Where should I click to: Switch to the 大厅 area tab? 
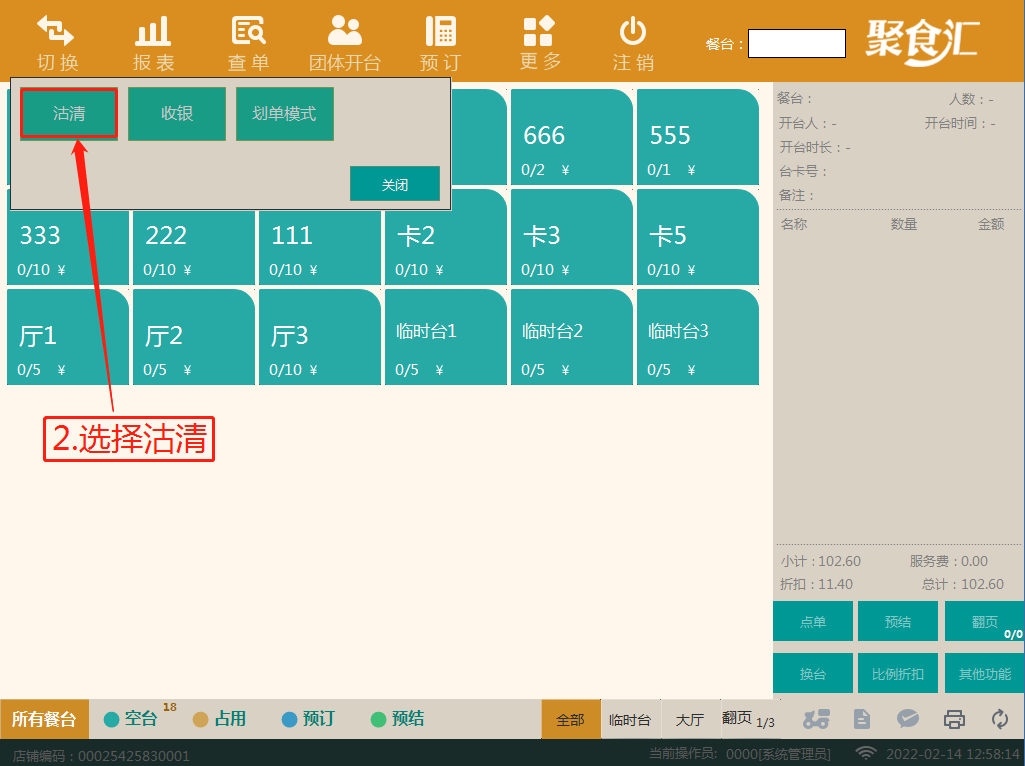690,720
